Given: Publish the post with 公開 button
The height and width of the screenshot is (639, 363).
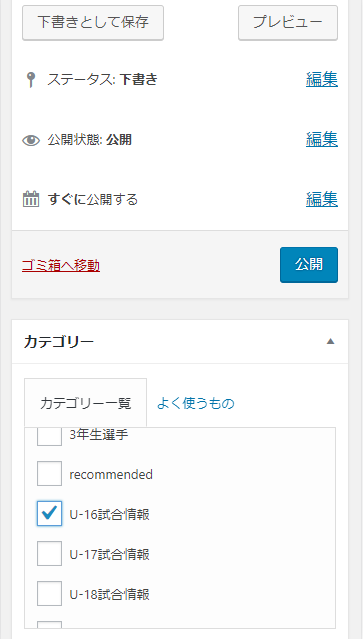Looking at the screenshot, I should click(x=309, y=265).
